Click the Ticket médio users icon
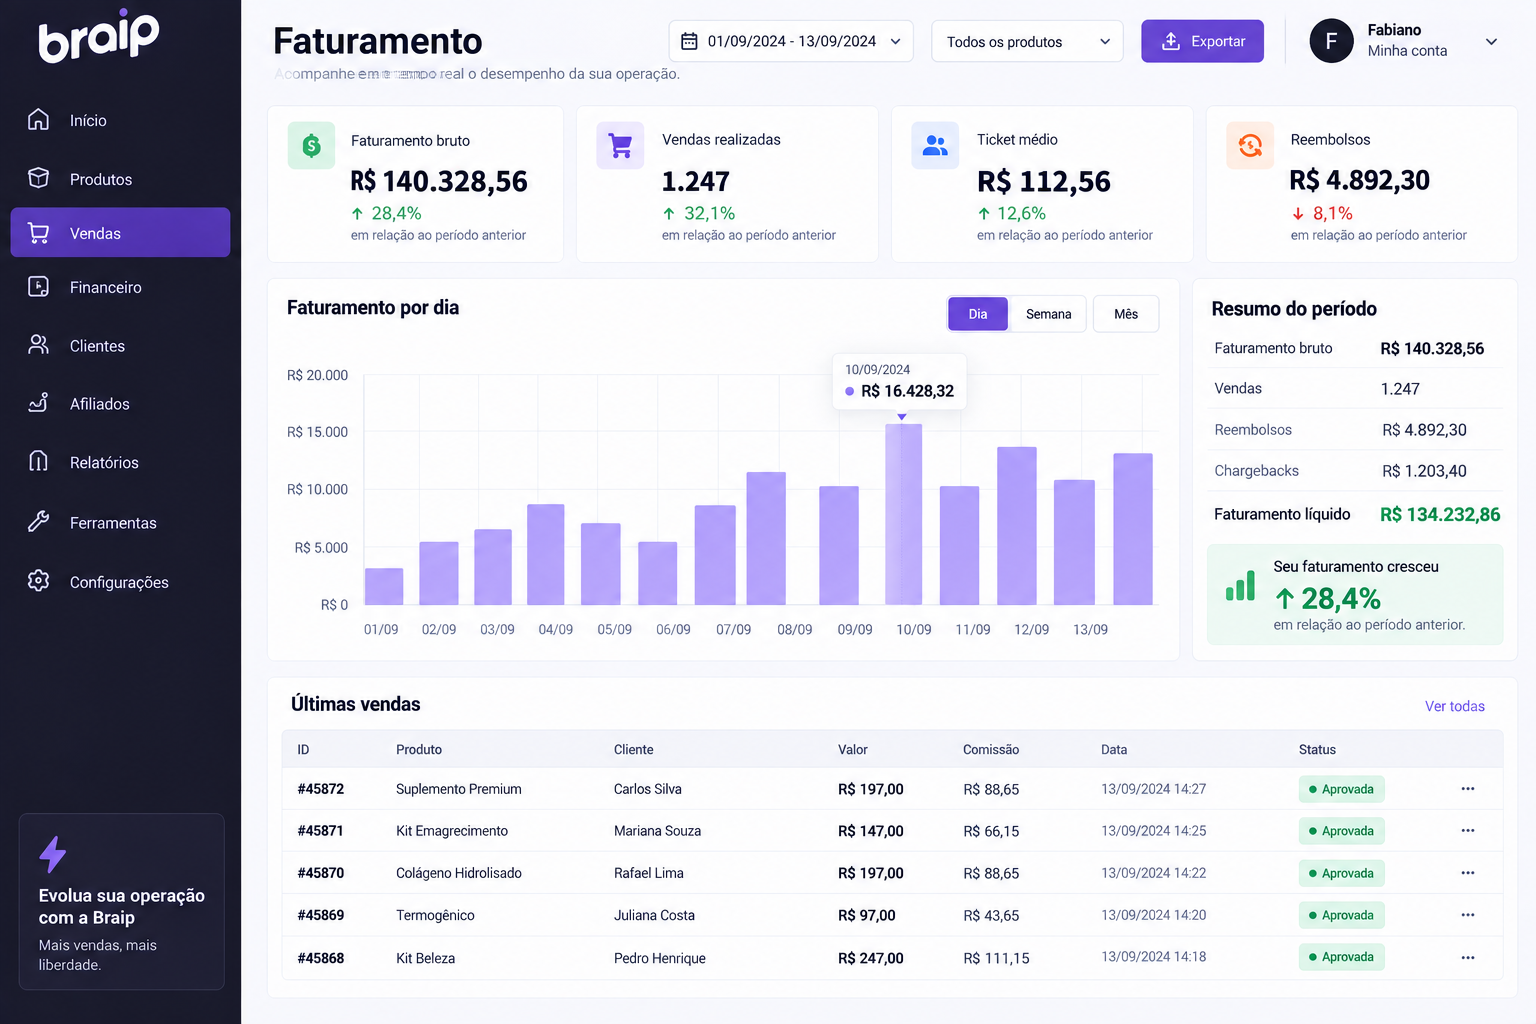 tap(935, 146)
